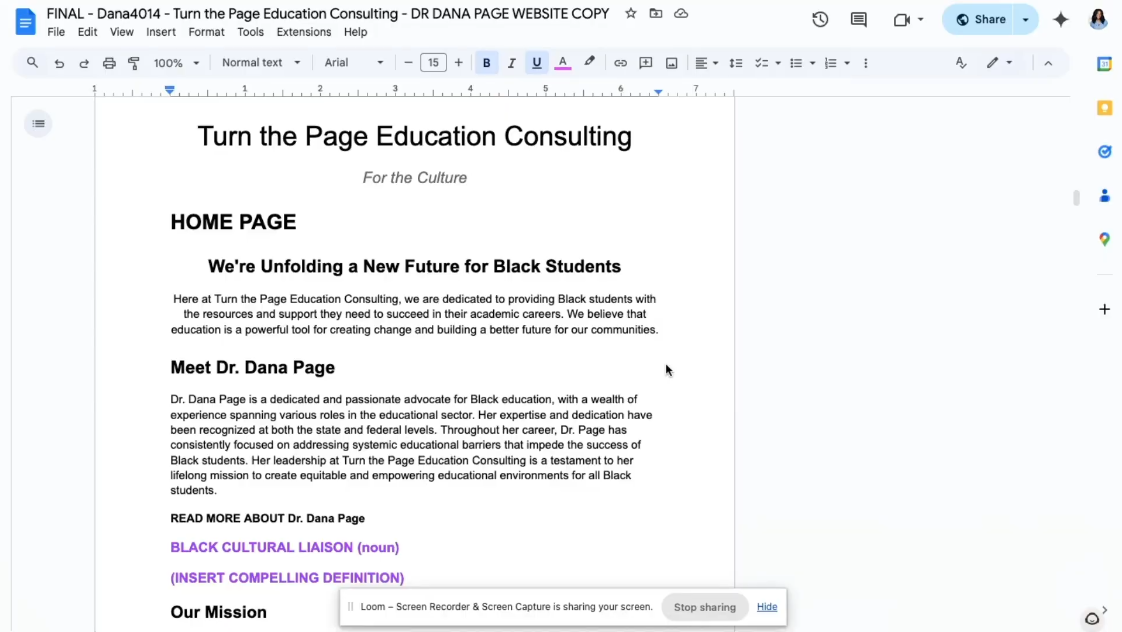The width and height of the screenshot is (1122, 632).
Task: Toggle bold formatting
Action: [487, 63]
